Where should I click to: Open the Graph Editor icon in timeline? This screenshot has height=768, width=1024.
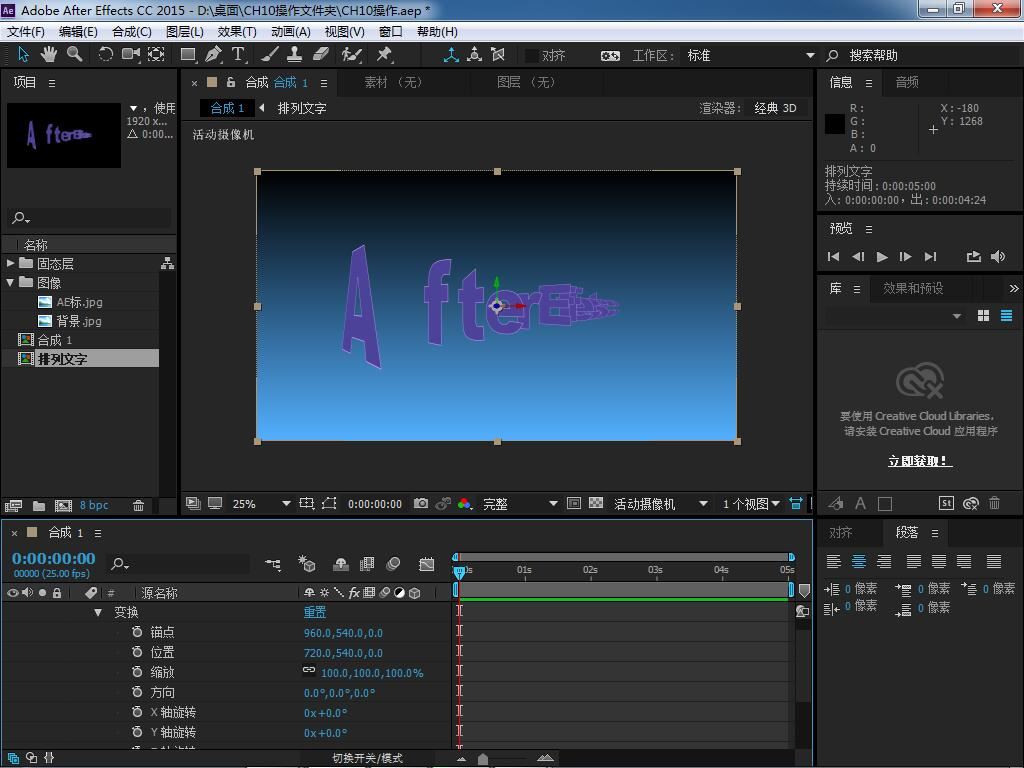[x=426, y=564]
